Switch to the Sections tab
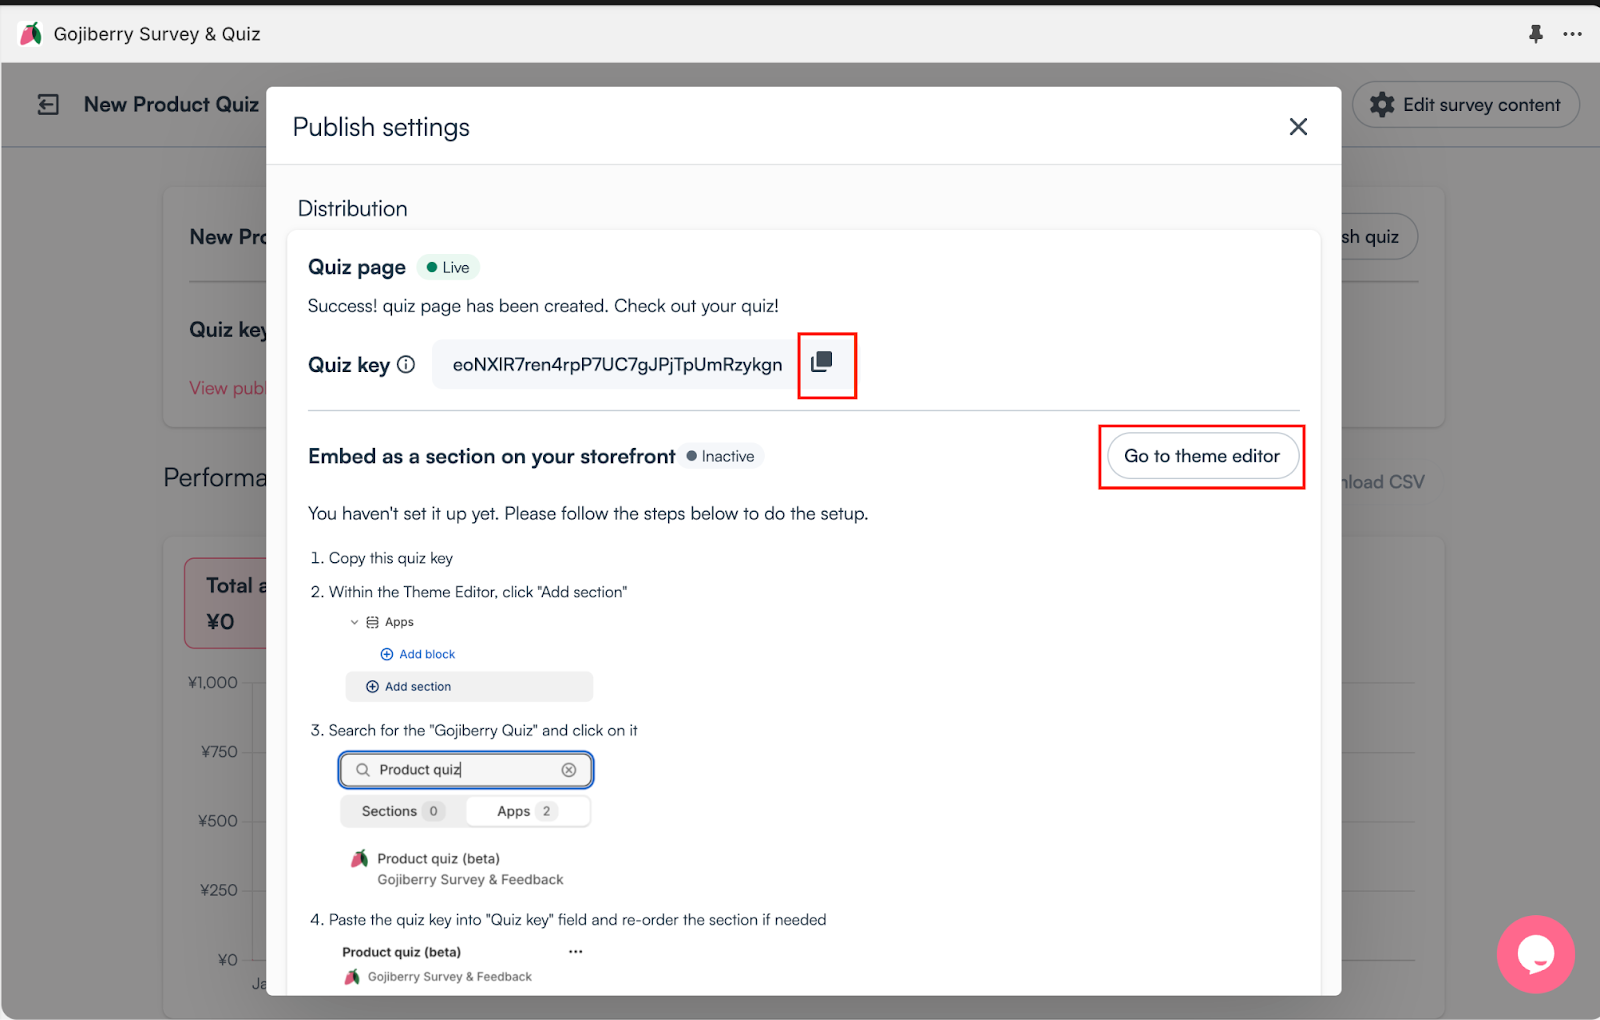1600x1020 pixels. (x=402, y=811)
